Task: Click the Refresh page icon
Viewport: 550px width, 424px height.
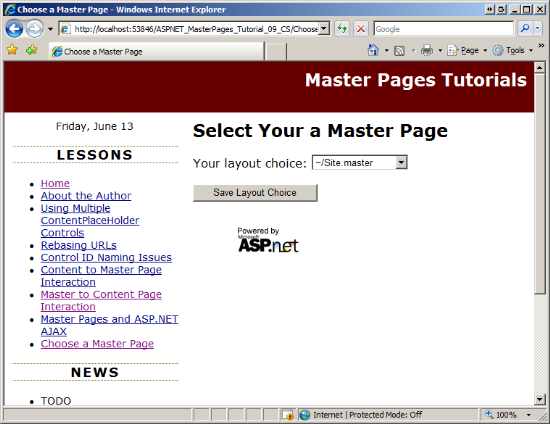Action: tap(342, 29)
